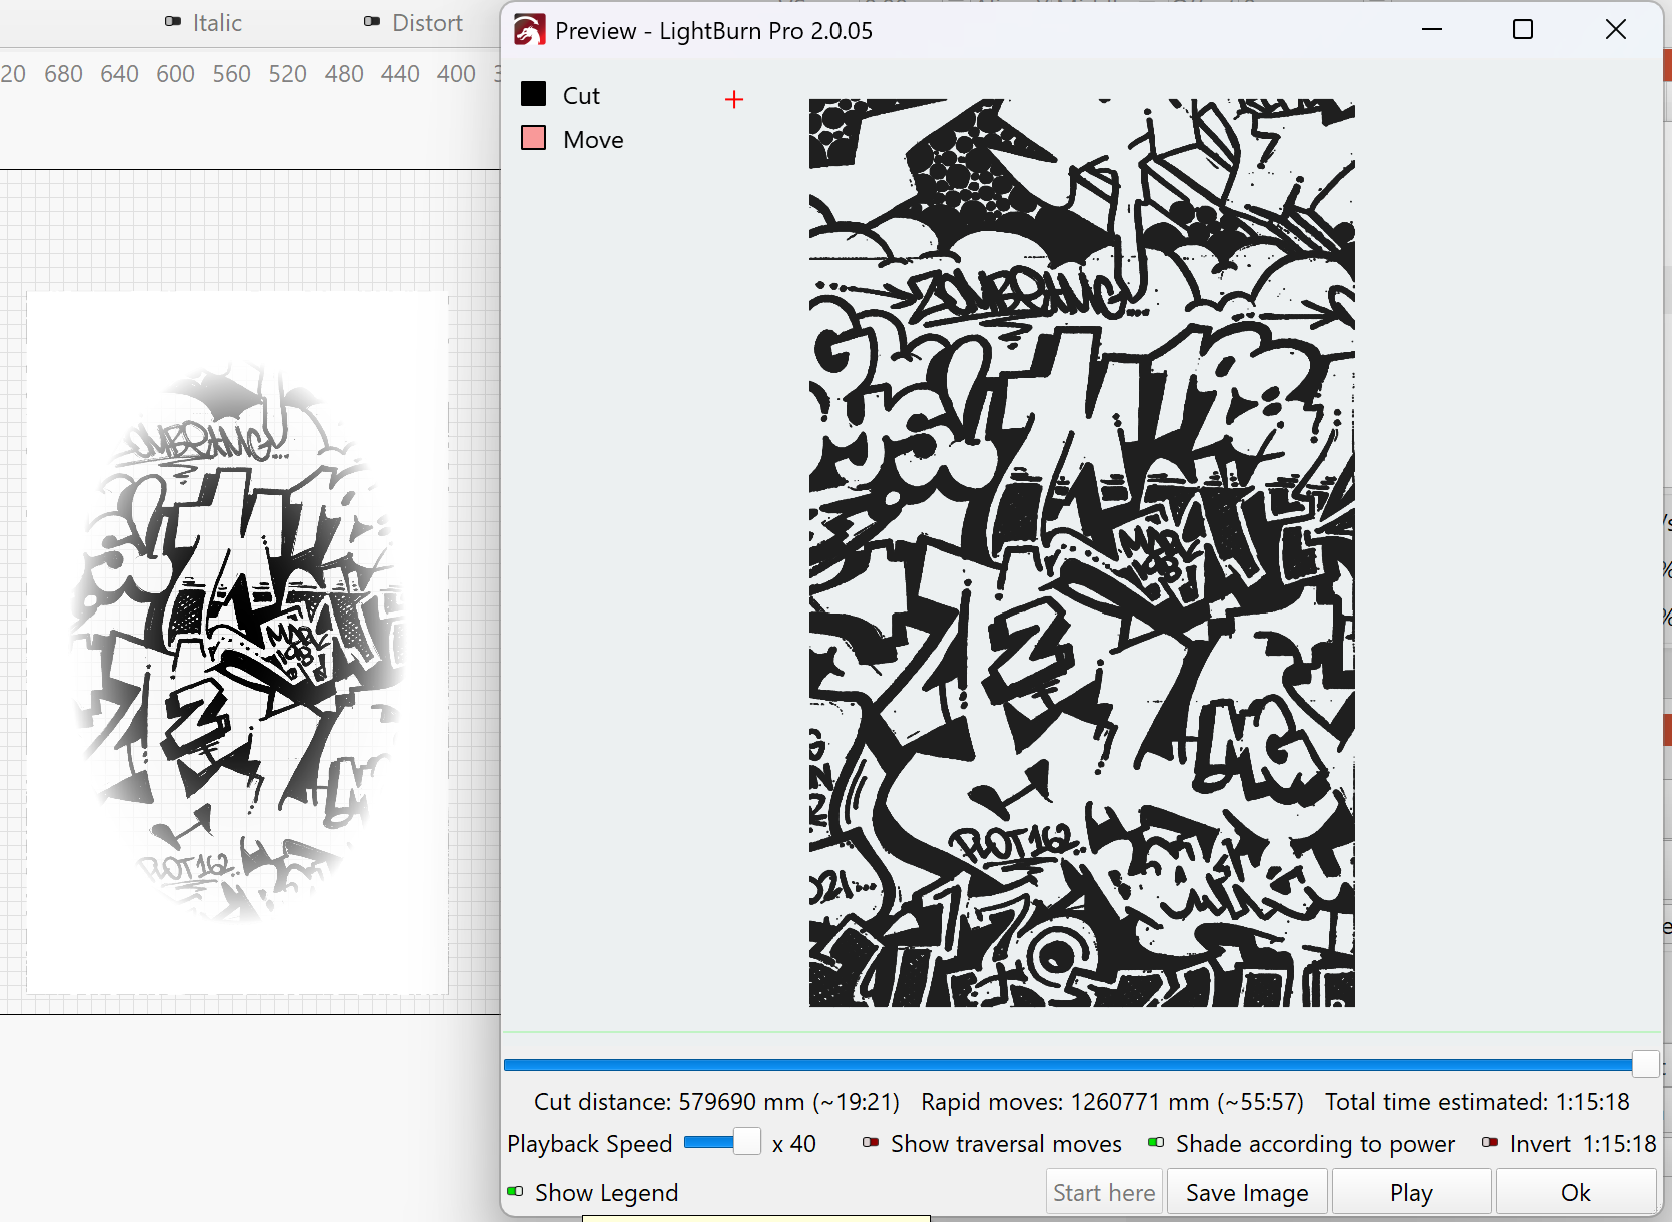
Task: Click the preview progress slider handle
Action: [1645, 1064]
